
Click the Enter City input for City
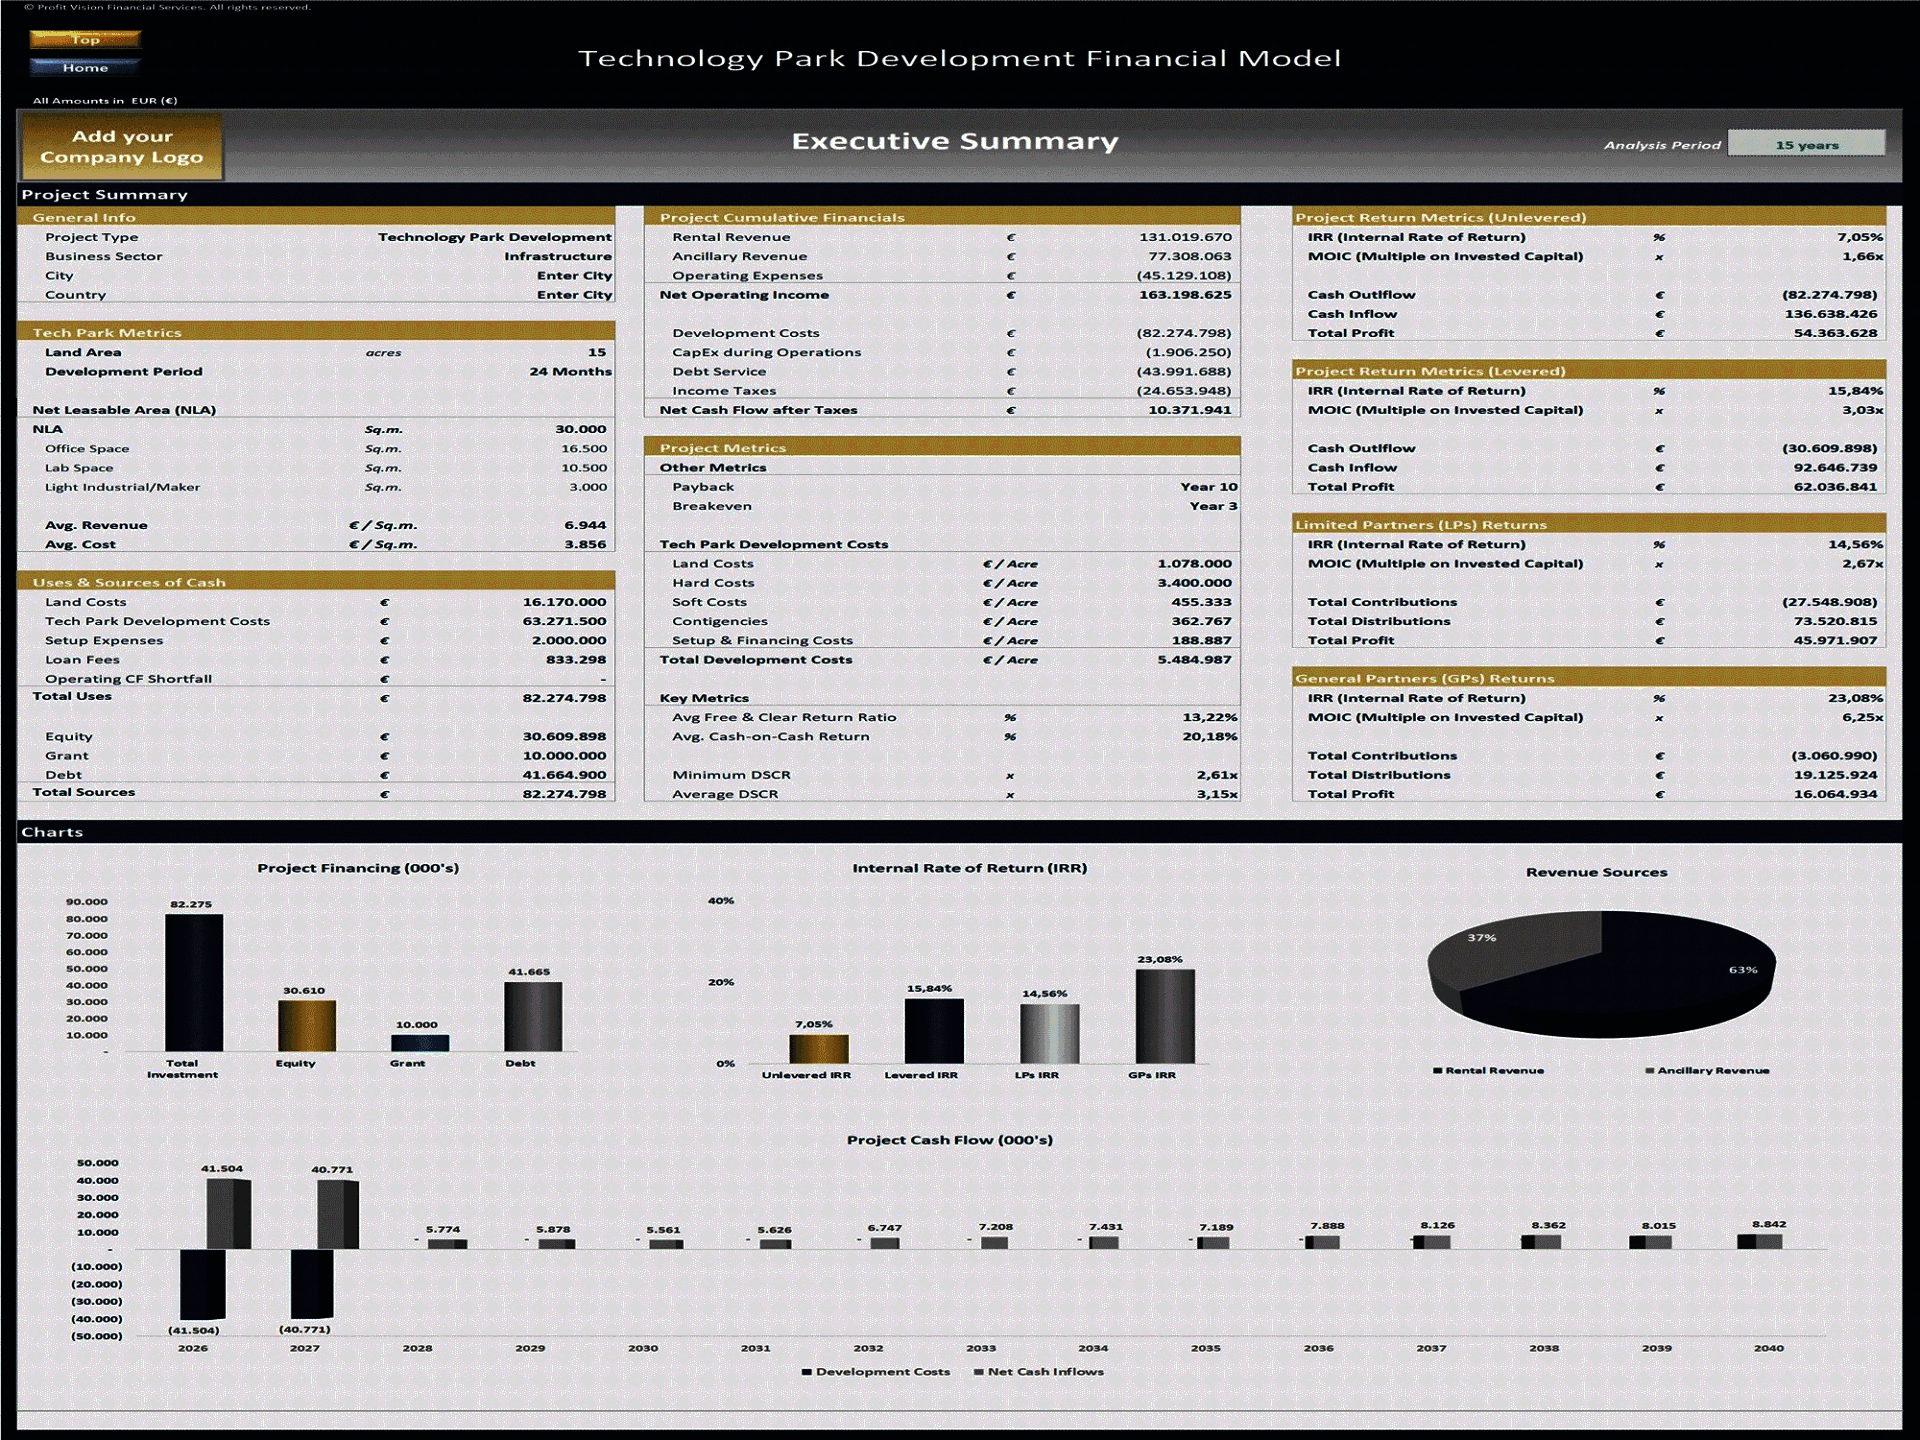tap(575, 275)
